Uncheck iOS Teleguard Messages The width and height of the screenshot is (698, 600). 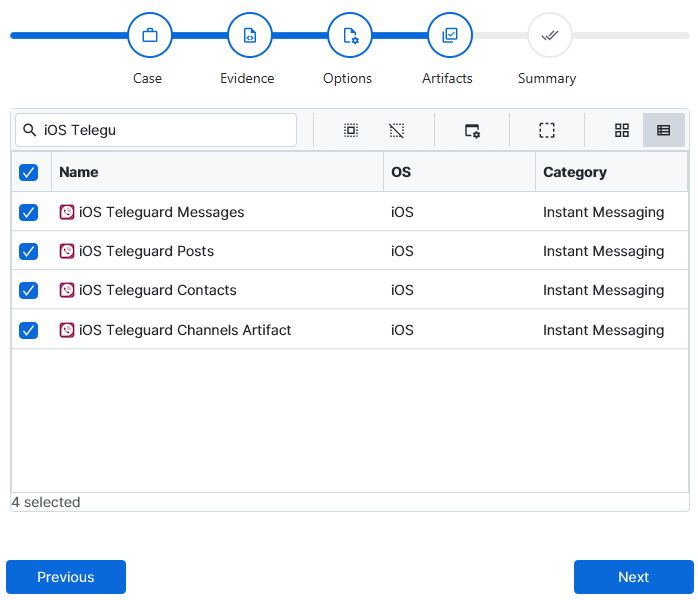click(28, 212)
